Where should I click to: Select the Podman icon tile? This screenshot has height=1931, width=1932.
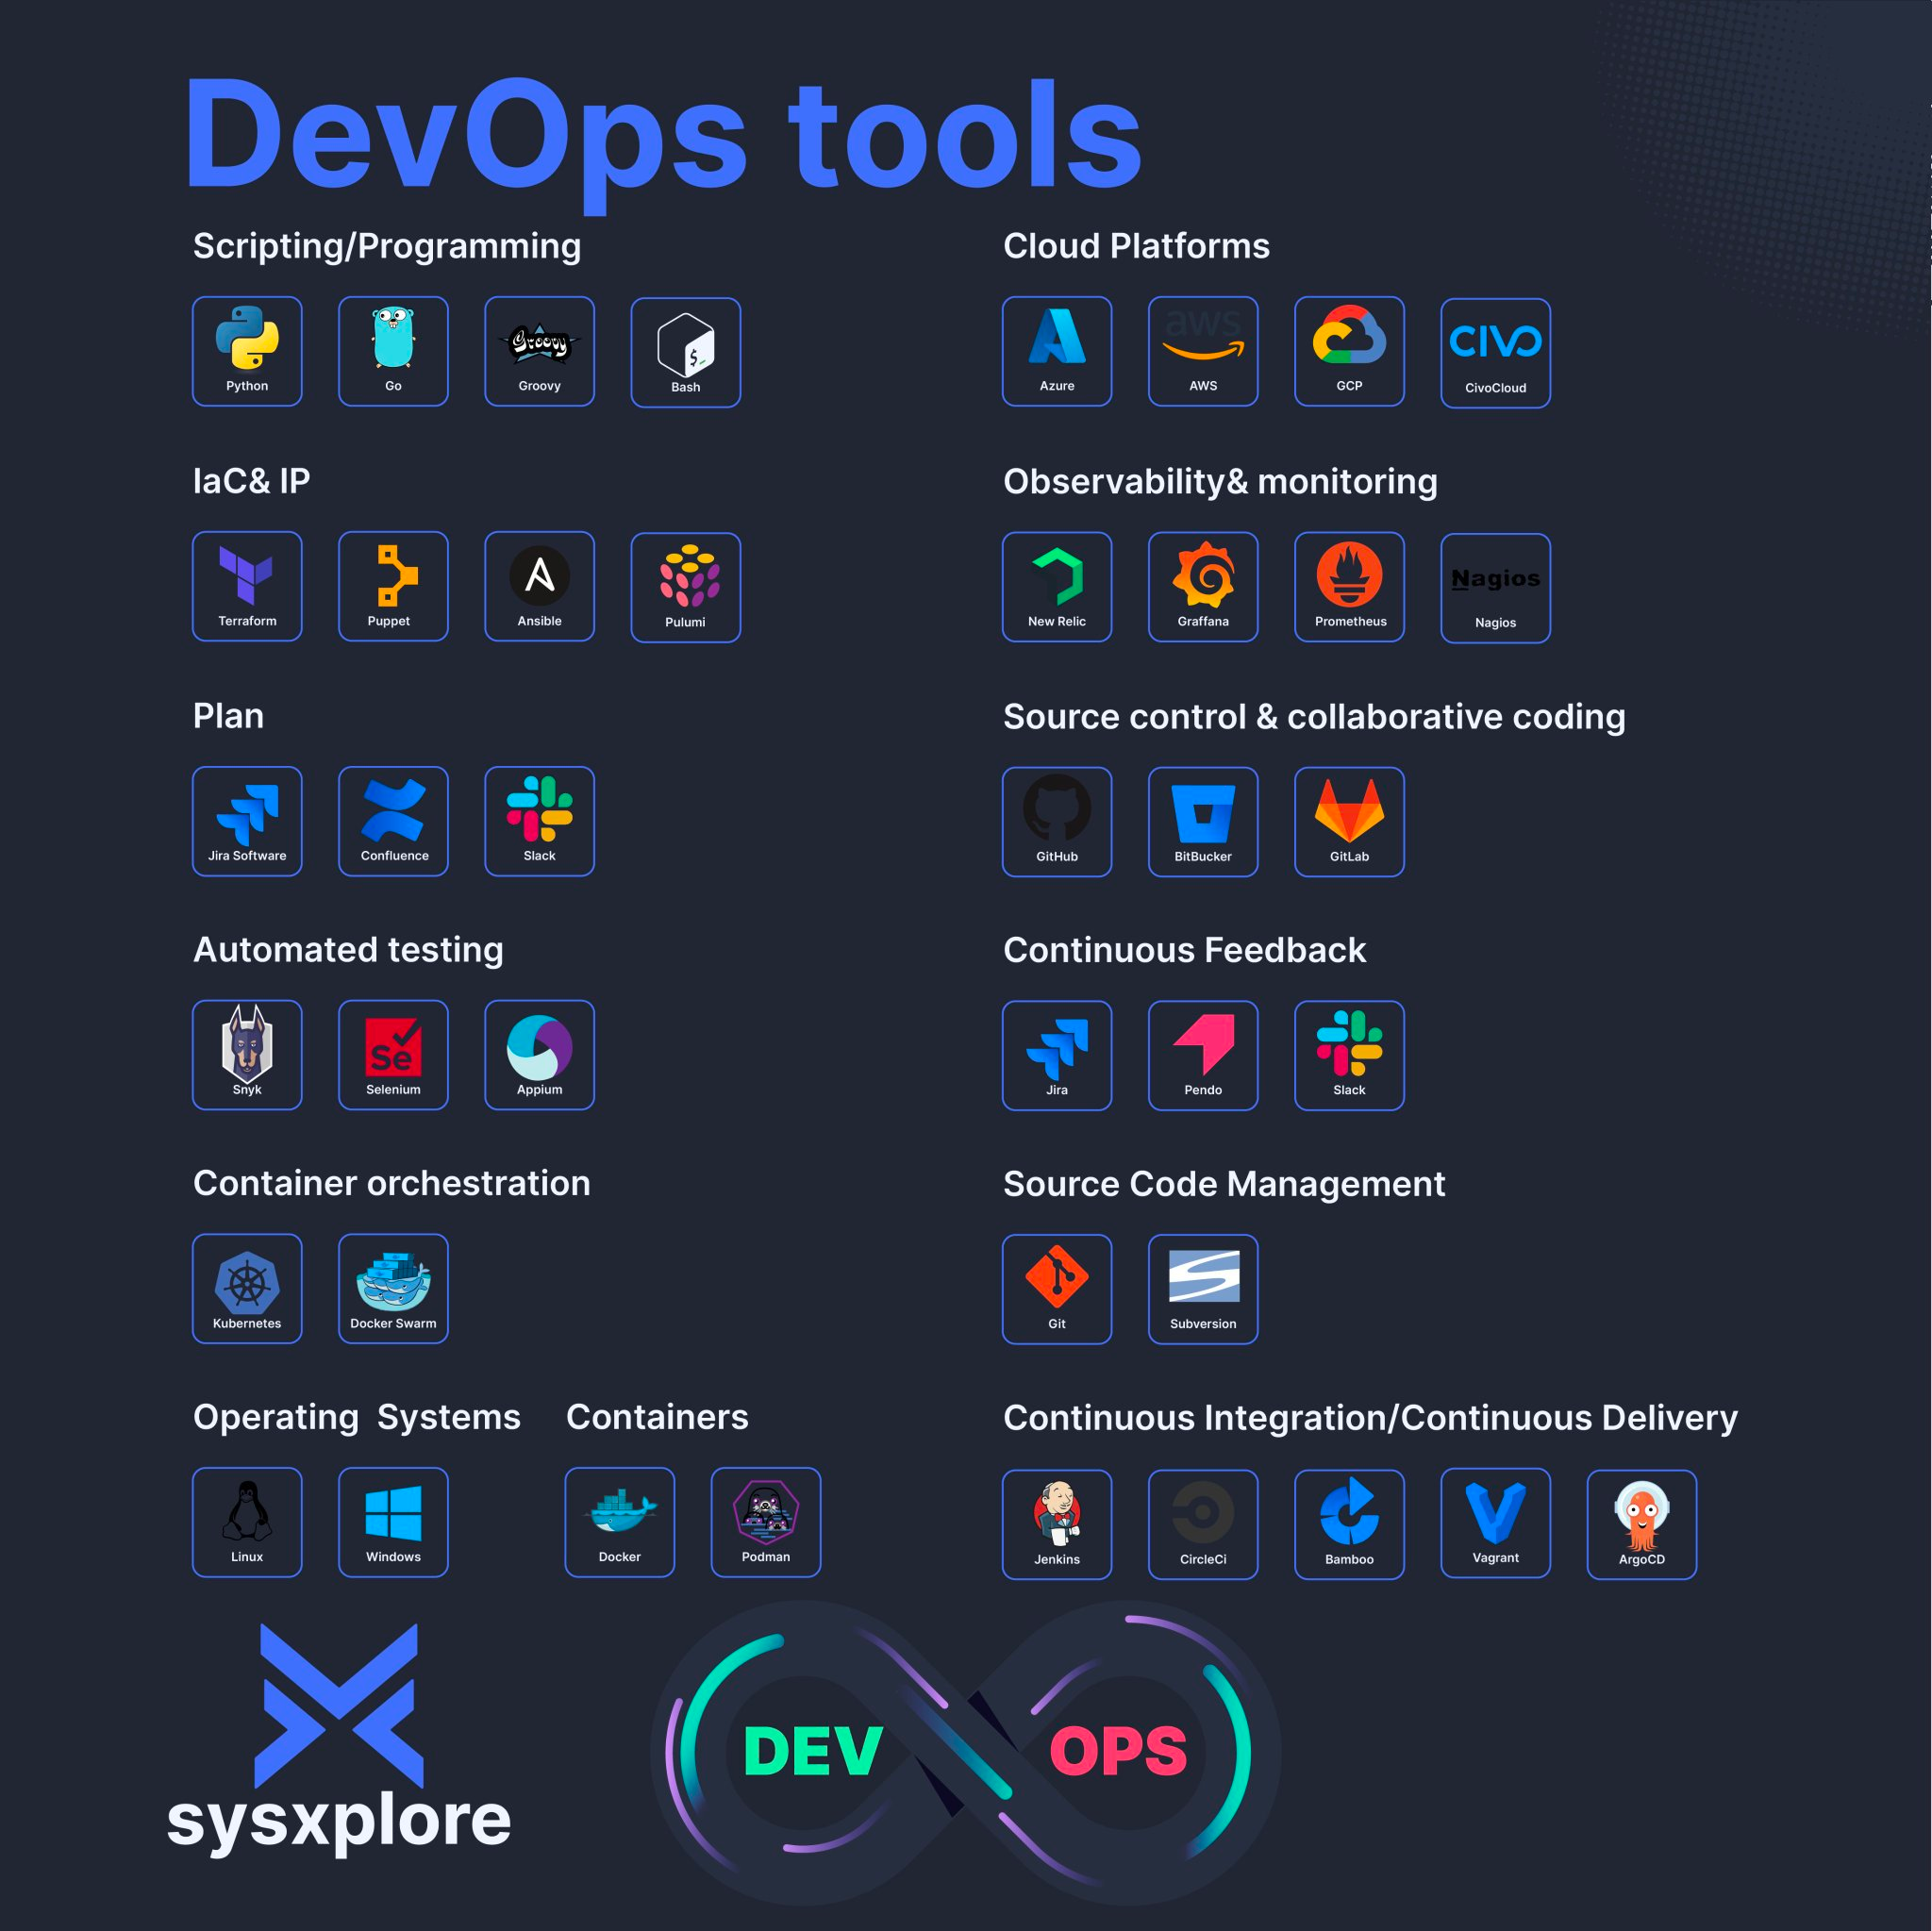pos(765,1523)
